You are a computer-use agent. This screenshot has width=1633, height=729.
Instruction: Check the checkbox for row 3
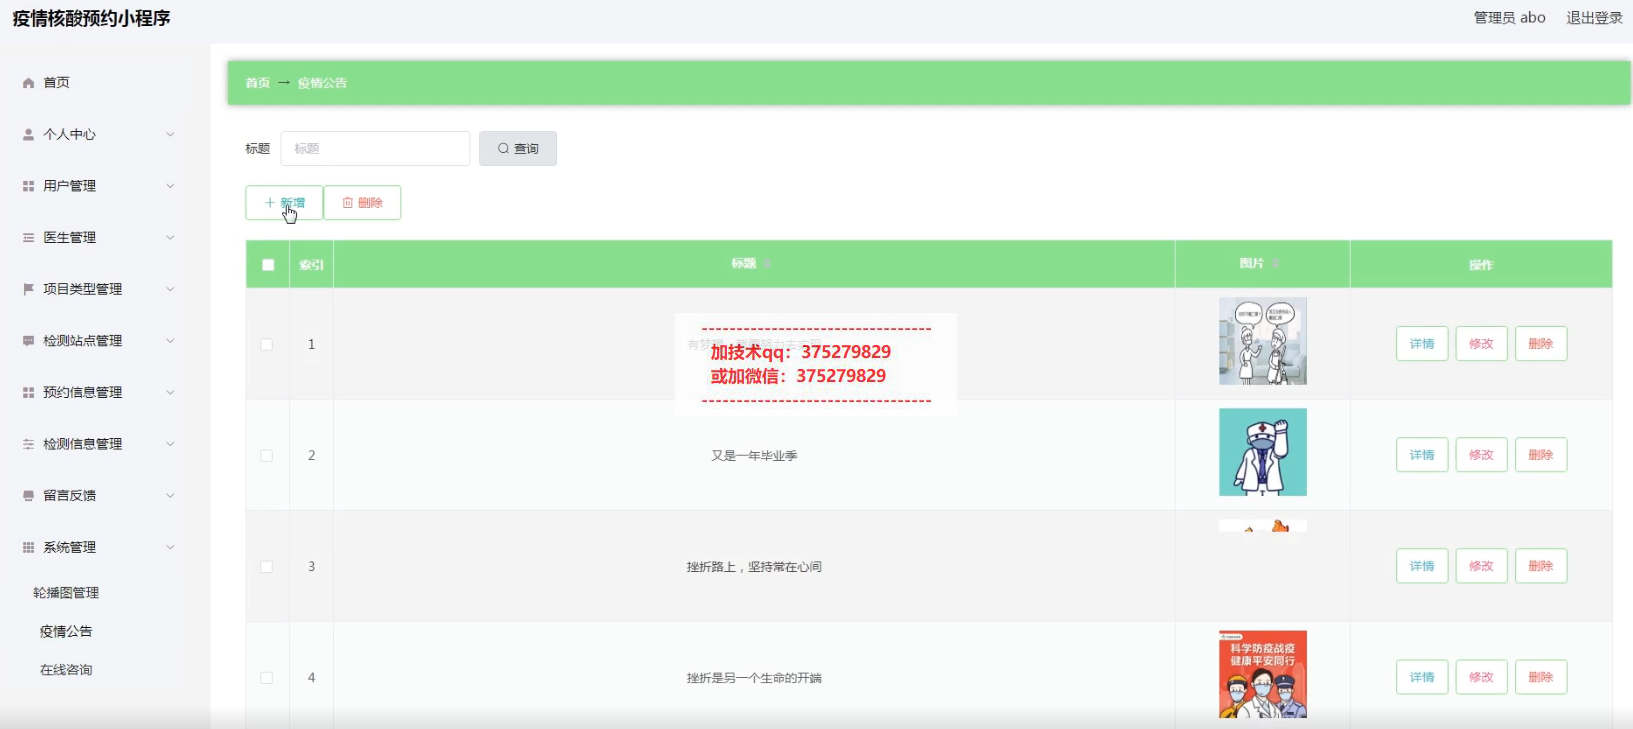pos(267,567)
